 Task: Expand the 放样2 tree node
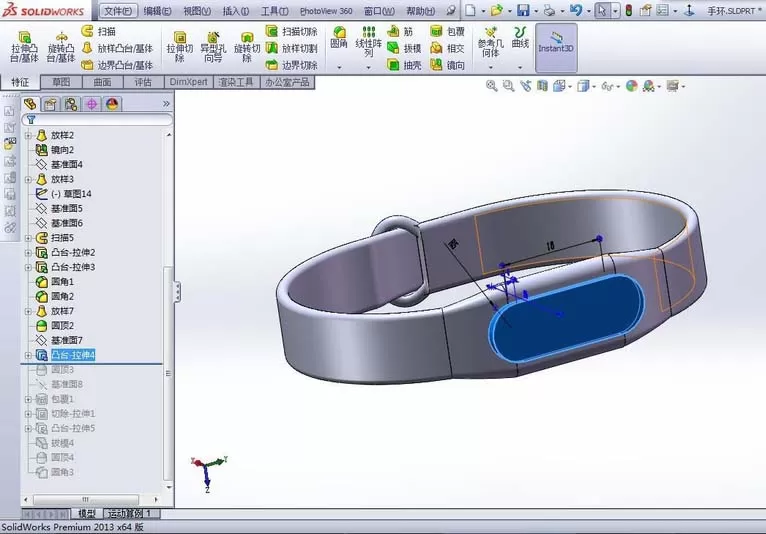[x=28, y=135]
